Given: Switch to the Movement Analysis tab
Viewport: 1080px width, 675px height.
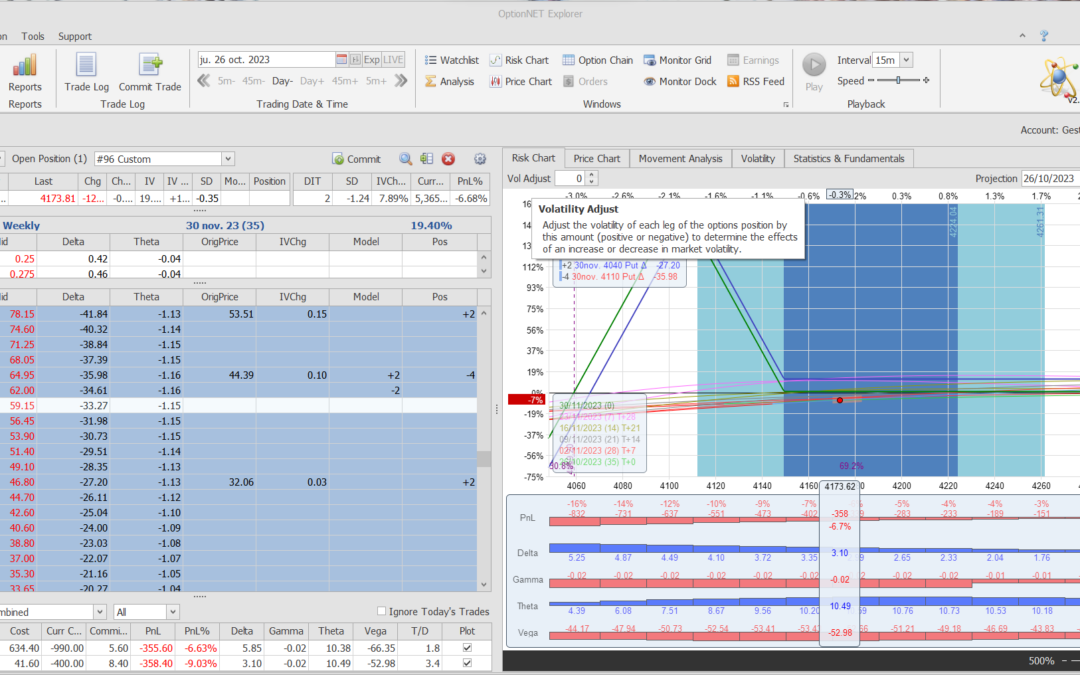Looking at the screenshot, I should point(680,158).
